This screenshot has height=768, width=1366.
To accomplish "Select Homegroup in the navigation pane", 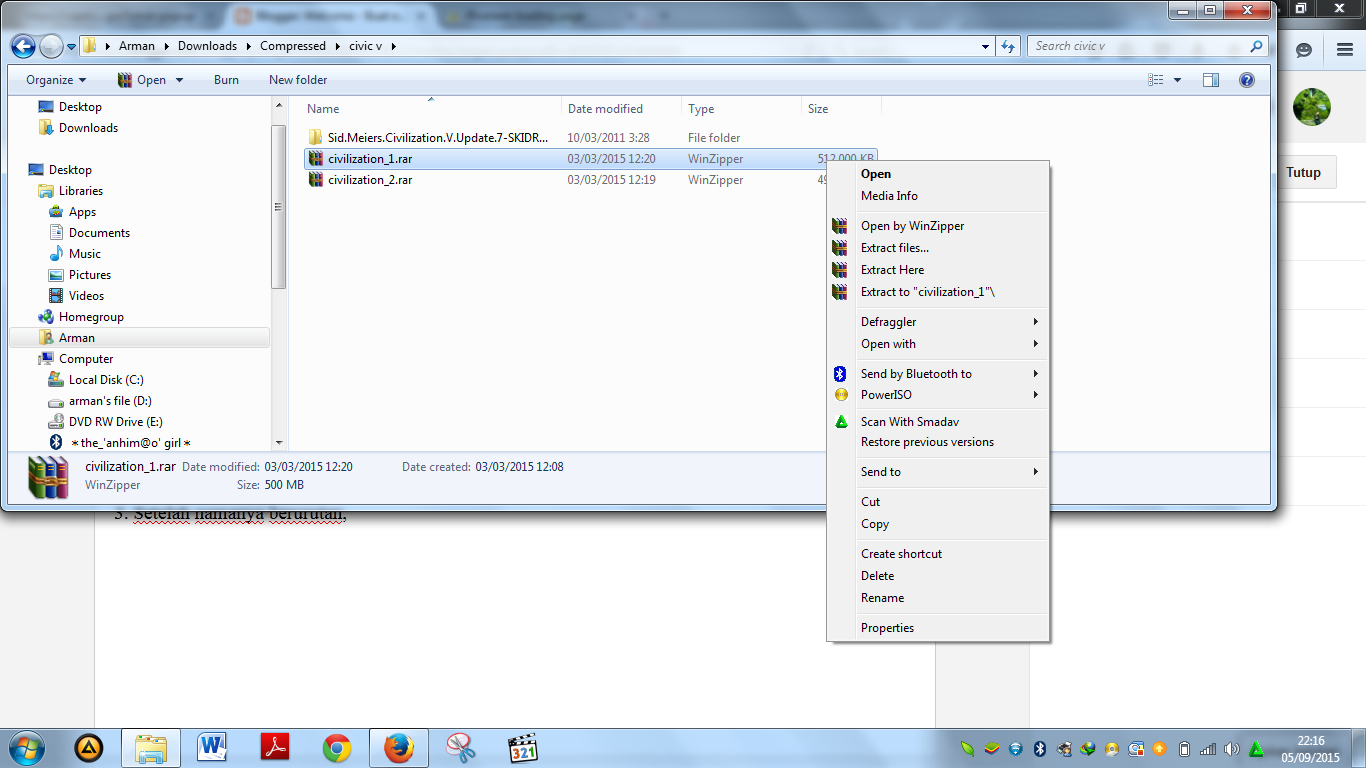I will click(x=91, y=317).
